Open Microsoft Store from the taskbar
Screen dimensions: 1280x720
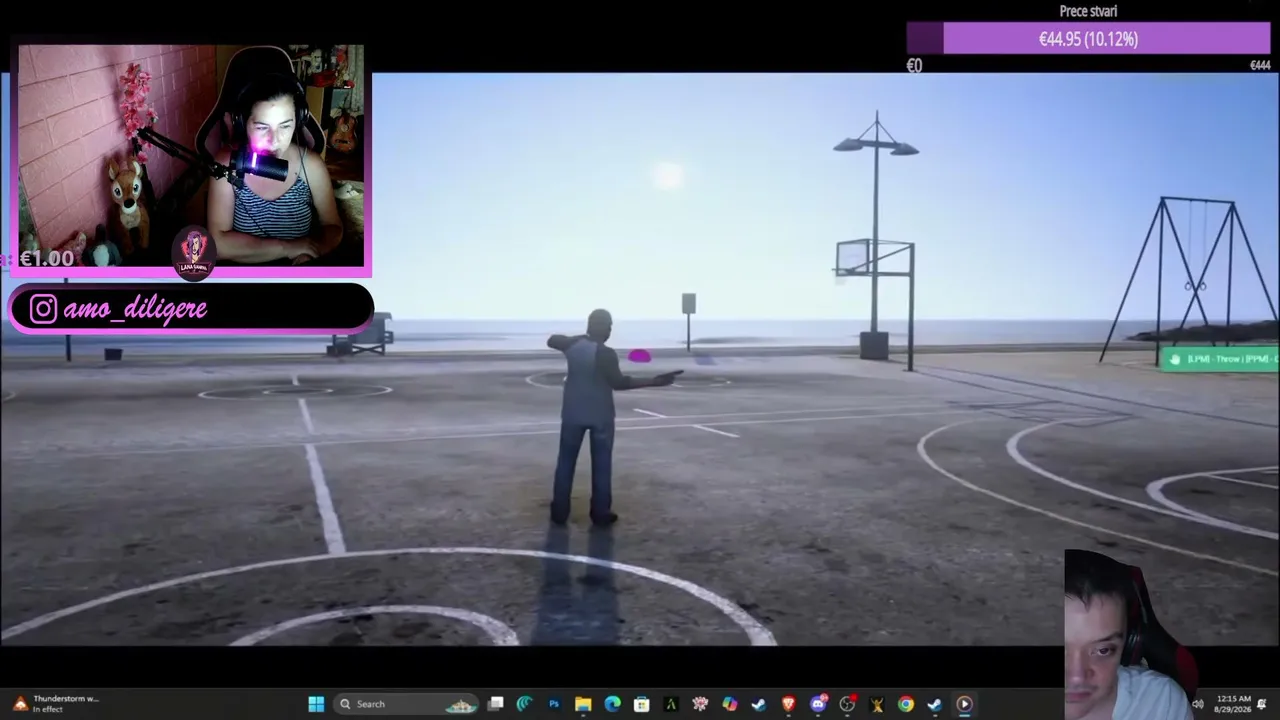(x=642, y=704)
